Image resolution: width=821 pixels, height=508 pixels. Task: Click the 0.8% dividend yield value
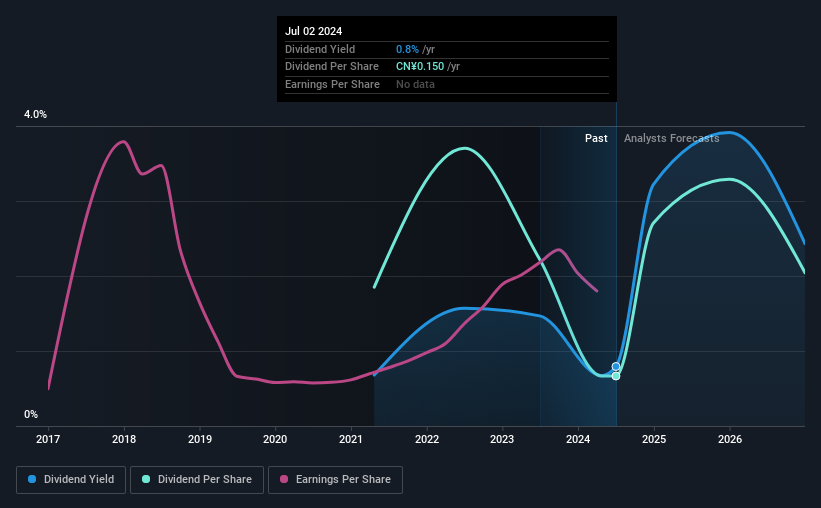pyautogui.click(x=407, y=49)
